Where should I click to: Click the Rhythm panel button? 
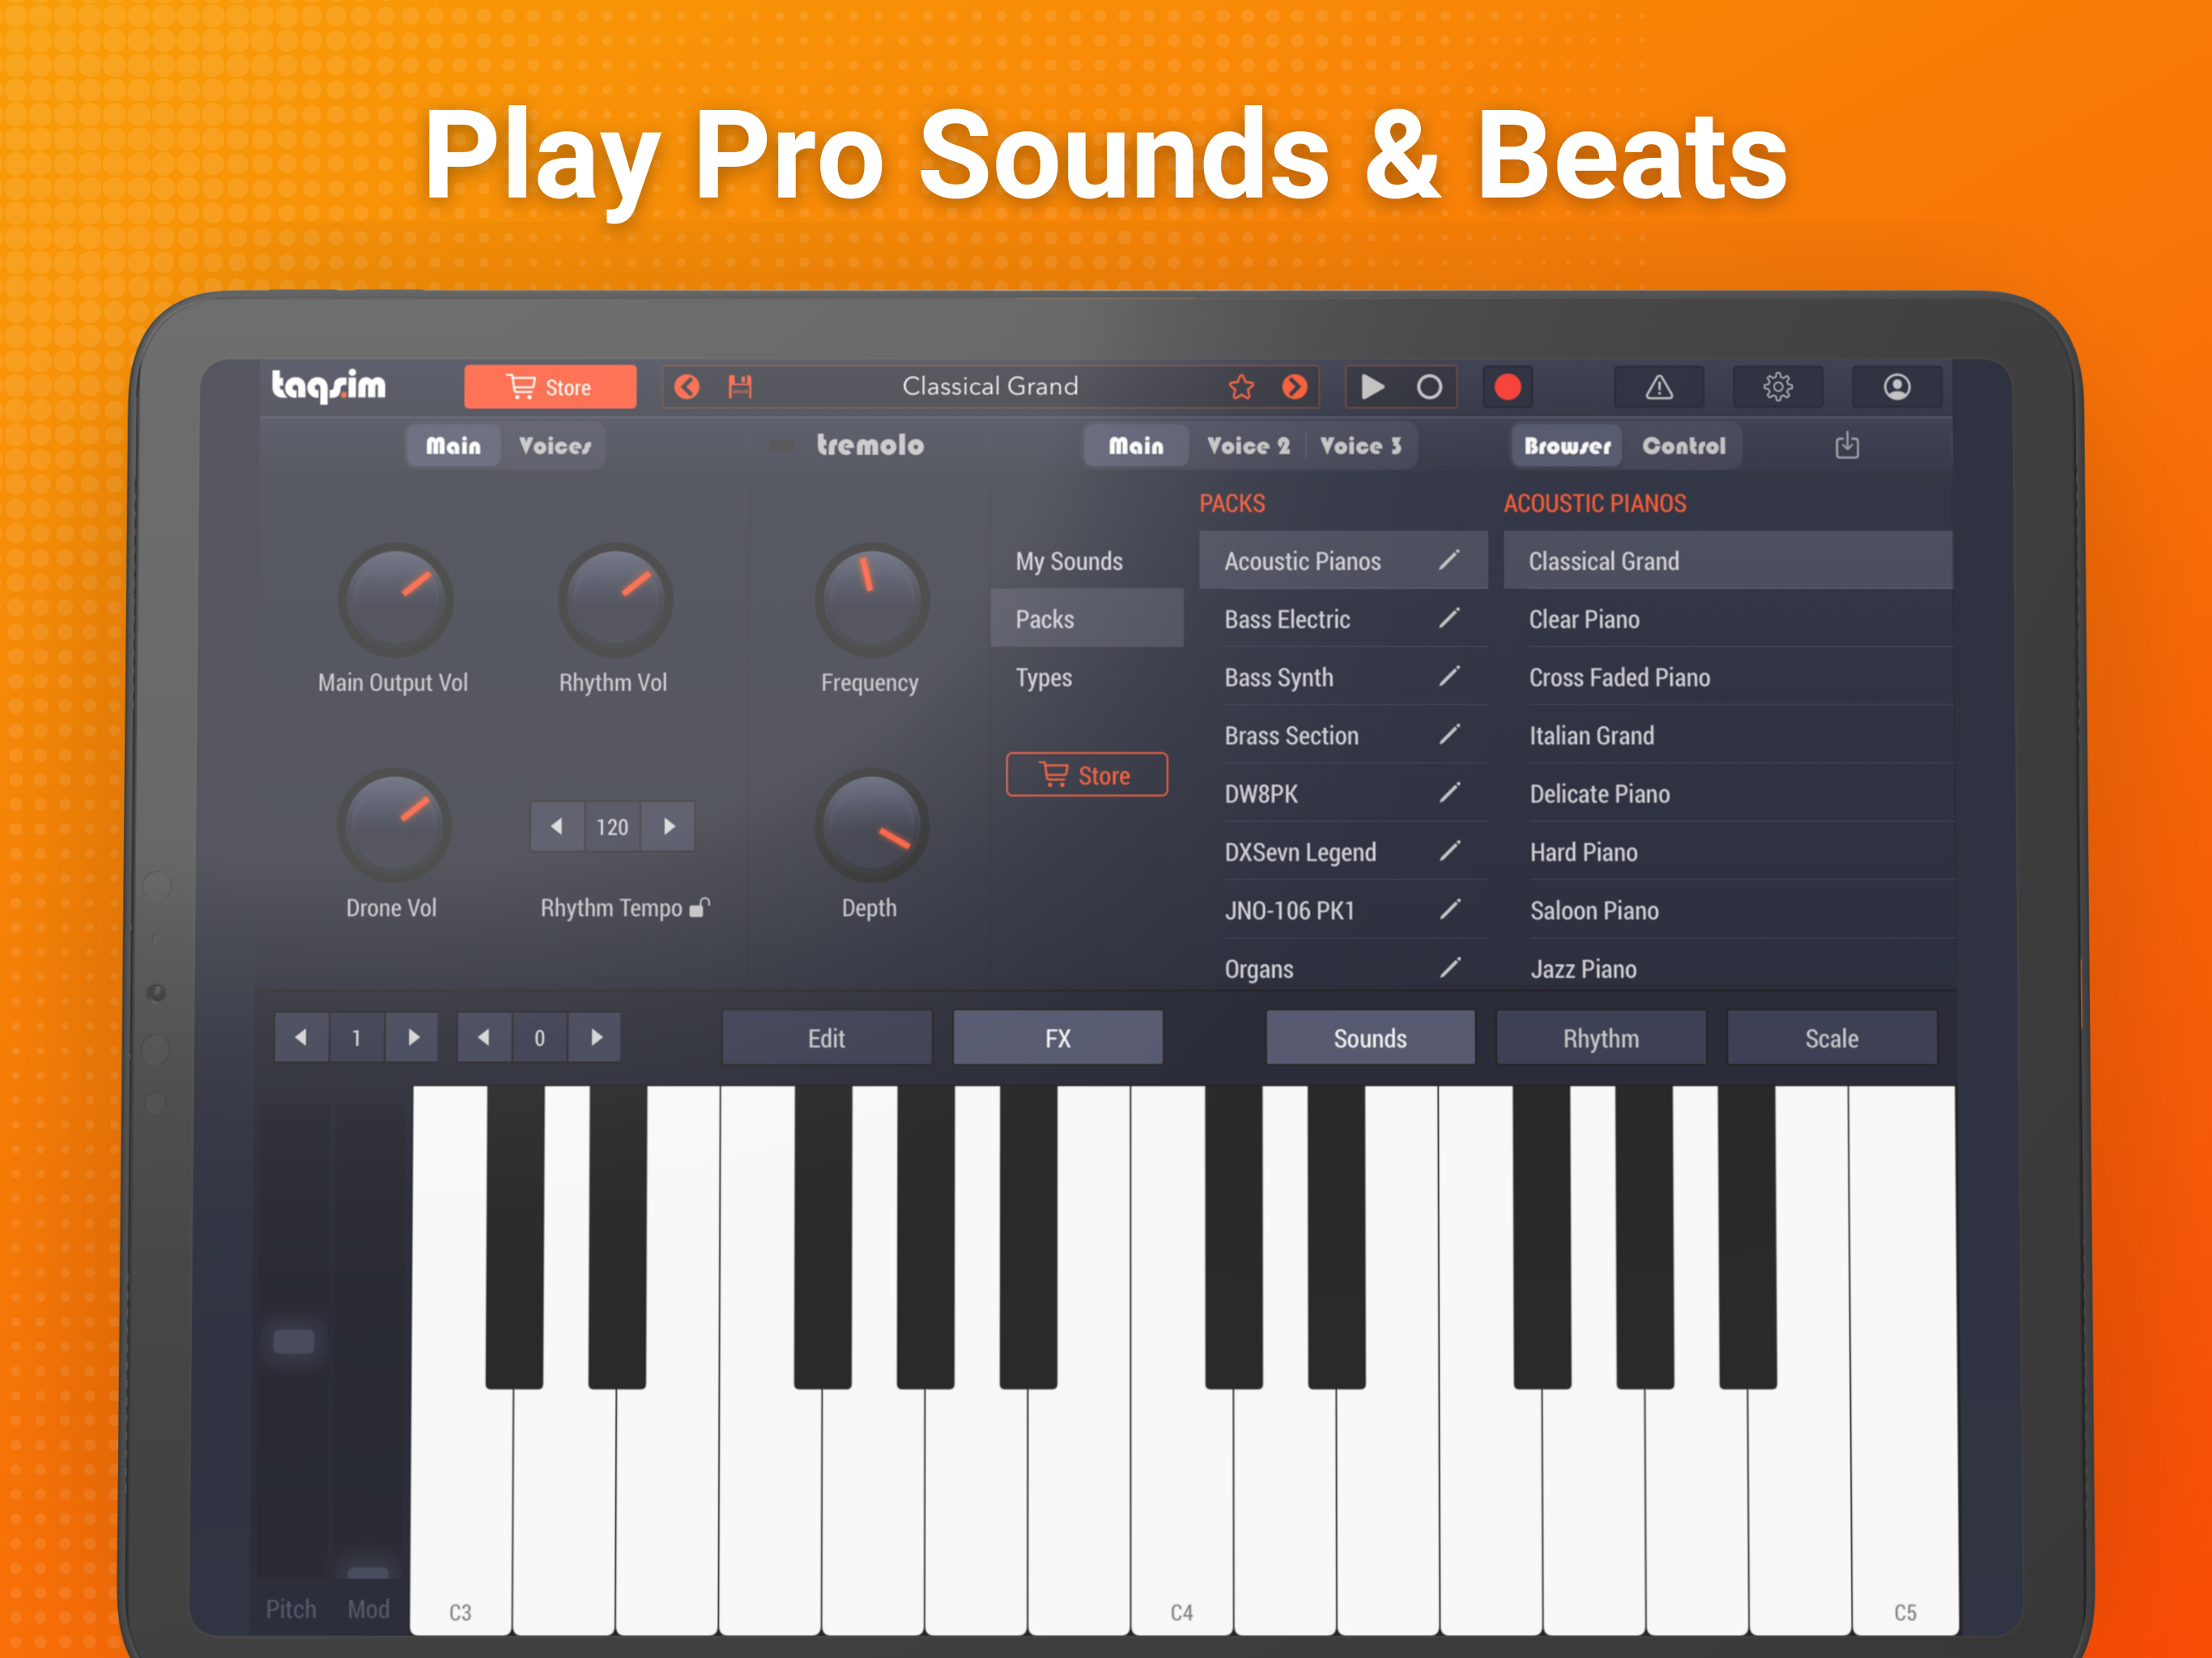(1600, 1038)
